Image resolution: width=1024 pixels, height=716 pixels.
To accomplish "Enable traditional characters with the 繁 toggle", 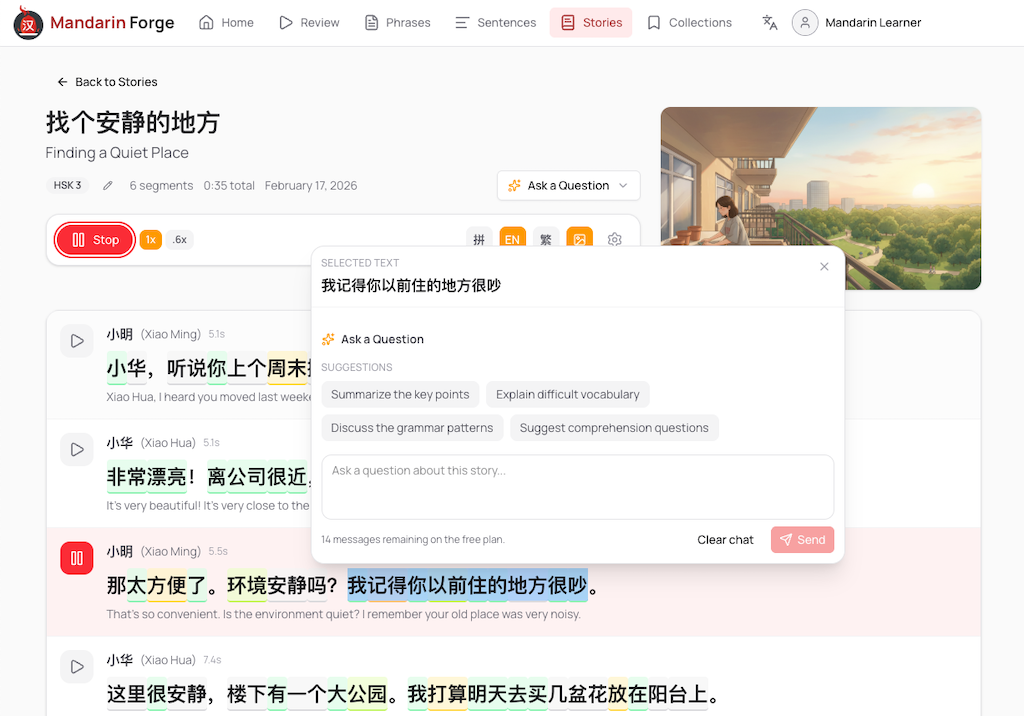I will (546, 239).
